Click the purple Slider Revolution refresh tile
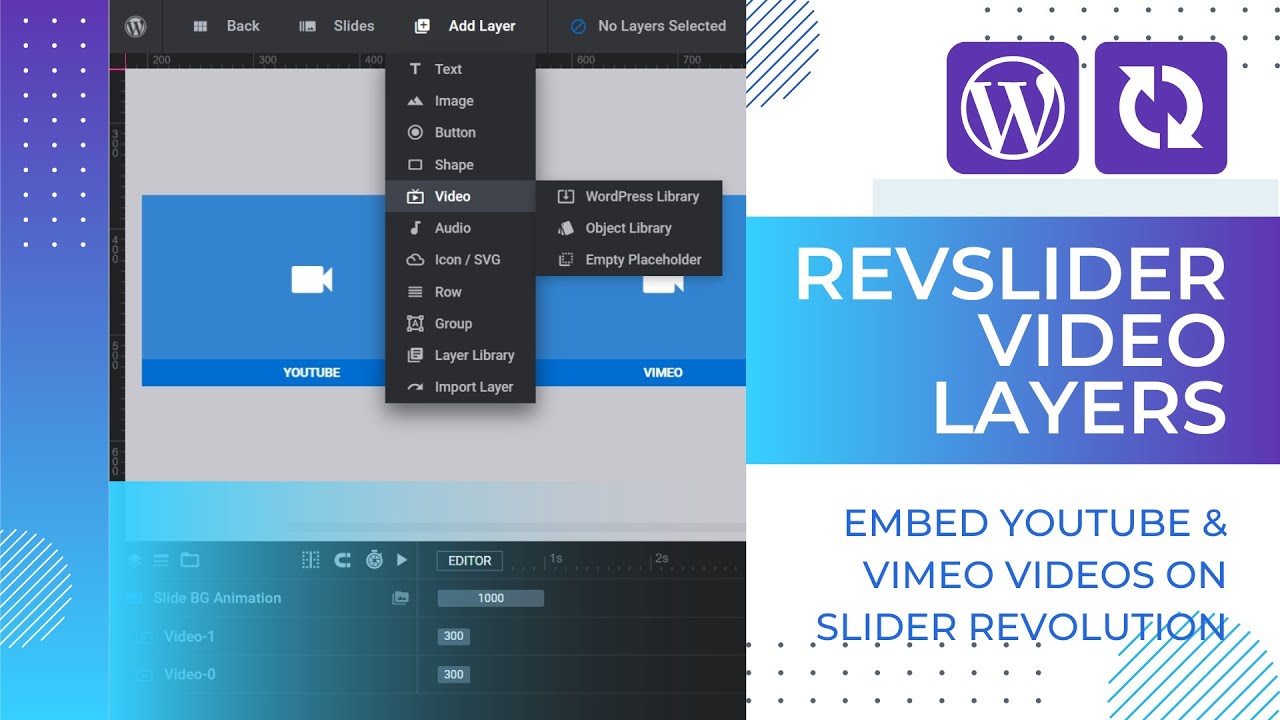 point(1161,108)
